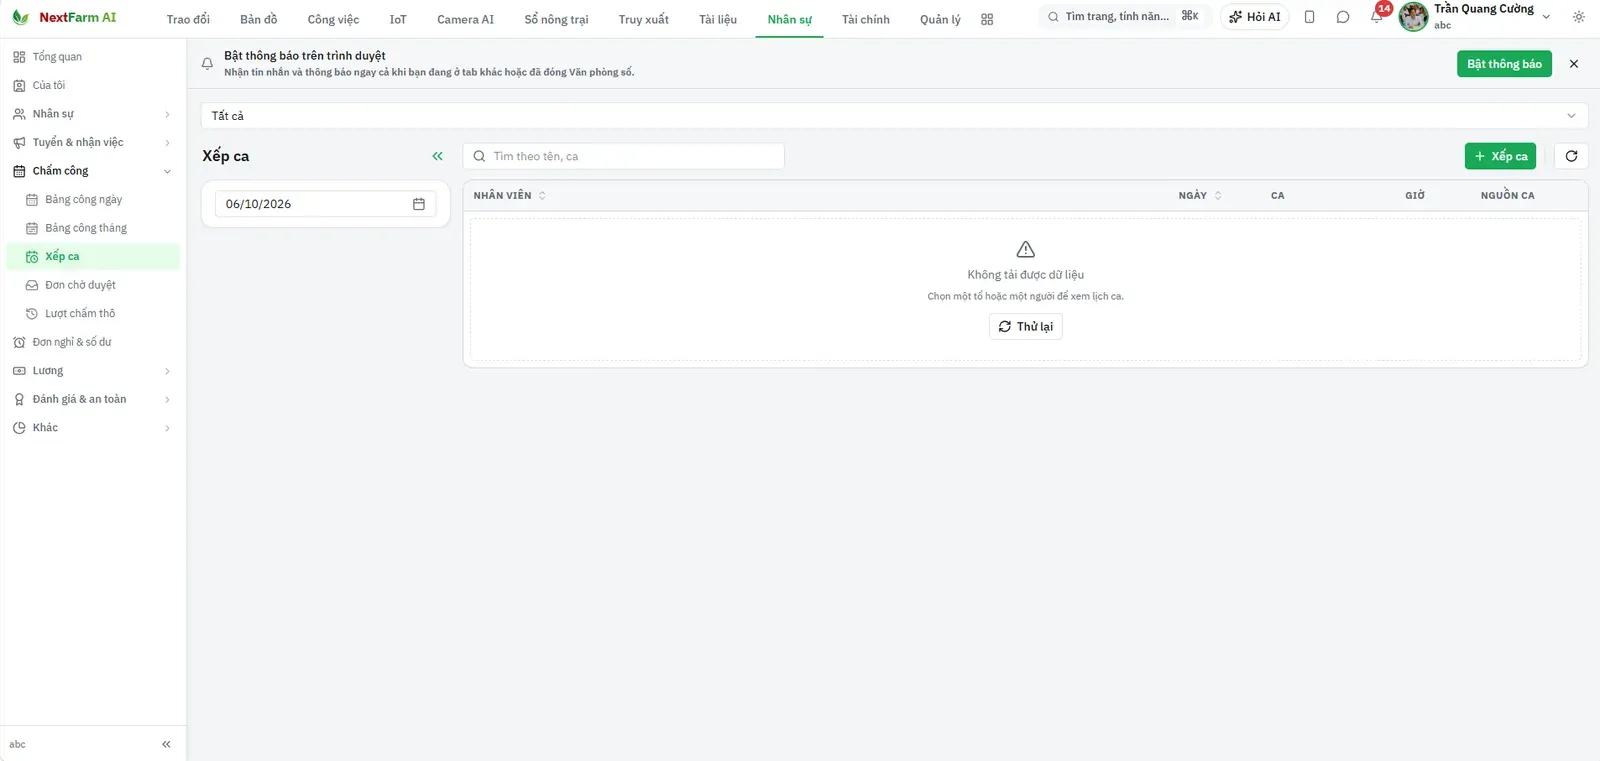Image resolution: width=1600 pixels, height=761 pixels.
Task: Open Đơn chờ duyệt in sidebar
Action: [93, 285]
